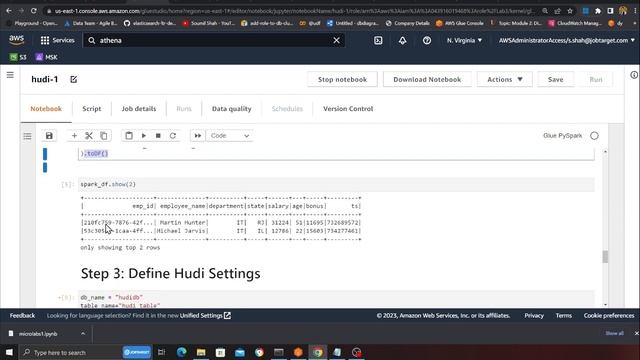Open Unified Settings link

click(205, 316)
